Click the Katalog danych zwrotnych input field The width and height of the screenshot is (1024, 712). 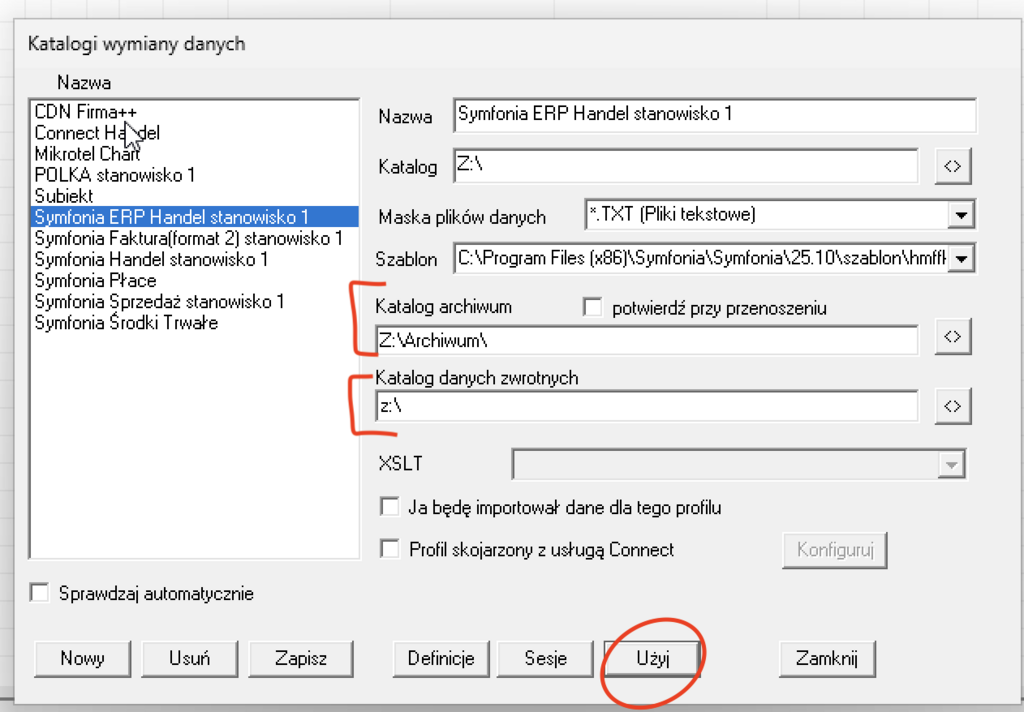pyautogui.click(x=647, y=406)
